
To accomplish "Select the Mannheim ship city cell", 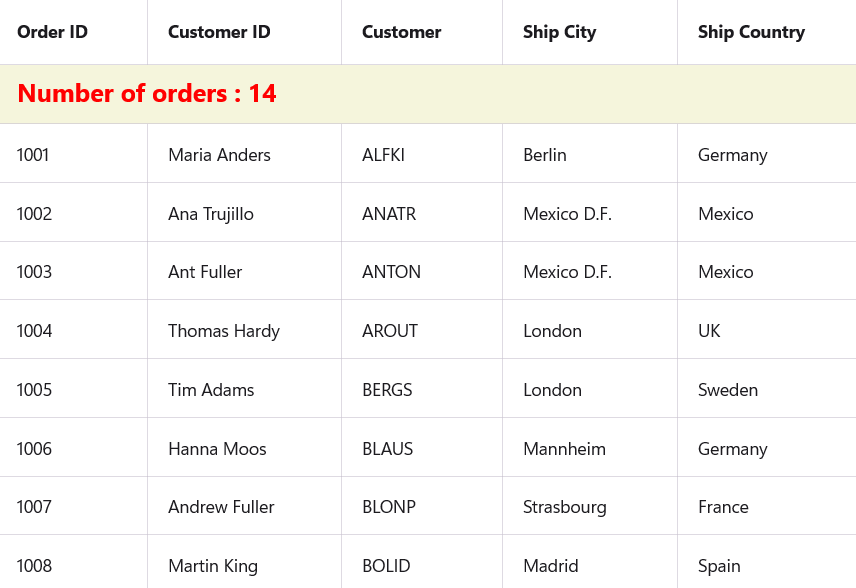I will point(564,449).
